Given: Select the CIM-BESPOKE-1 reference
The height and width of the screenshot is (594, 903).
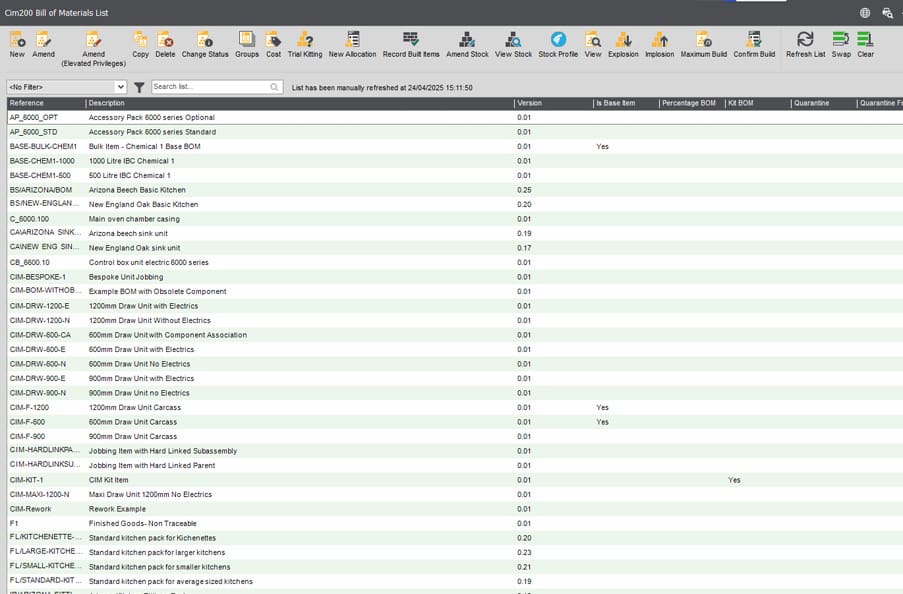Looking at the screenshot, I should tap(38, 277).
